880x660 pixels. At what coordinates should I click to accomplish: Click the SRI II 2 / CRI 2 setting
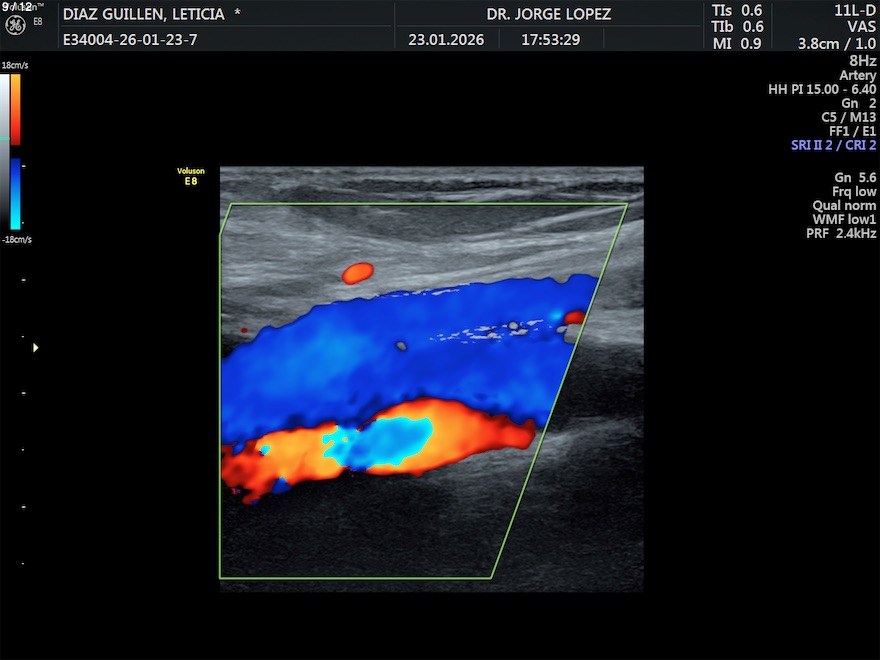(x=833, y=145)
